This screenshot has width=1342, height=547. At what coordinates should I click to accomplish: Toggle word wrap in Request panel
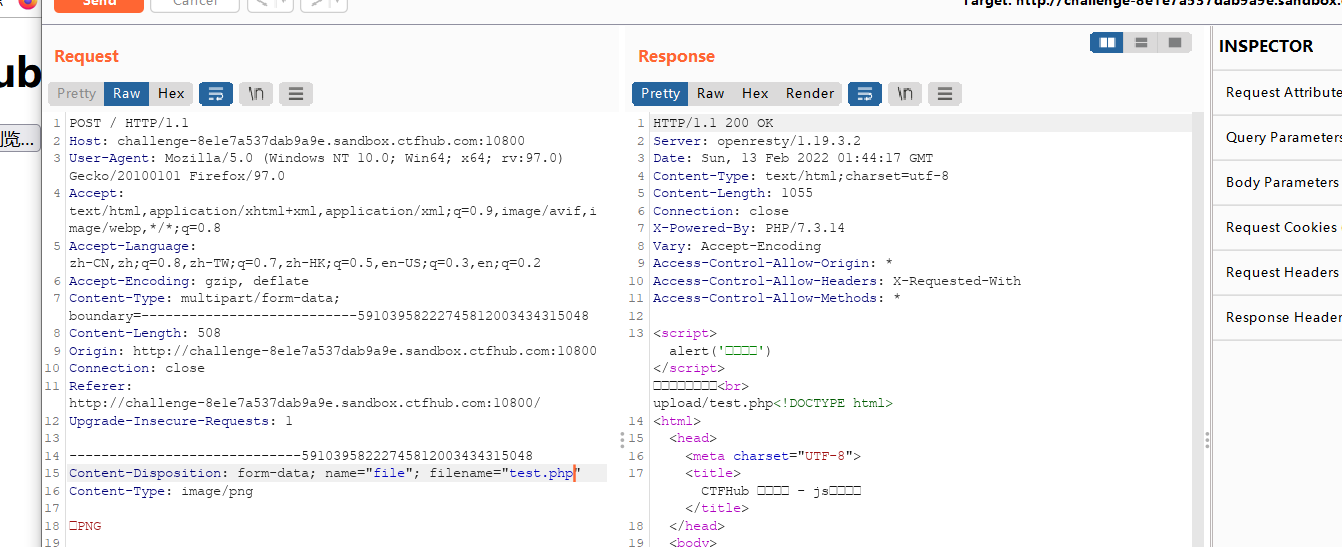click(x=216, y=93)
